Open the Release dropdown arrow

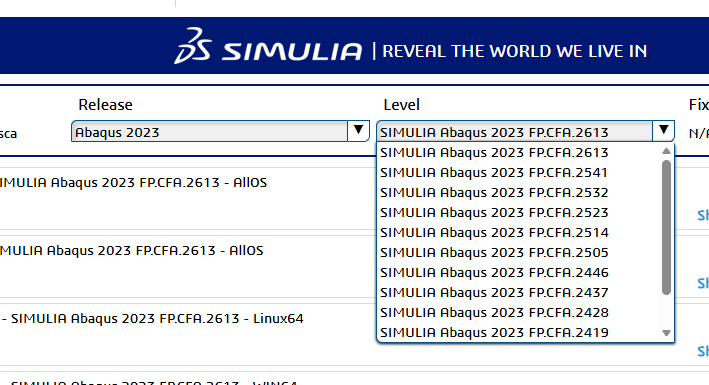(x=359, y=131)
